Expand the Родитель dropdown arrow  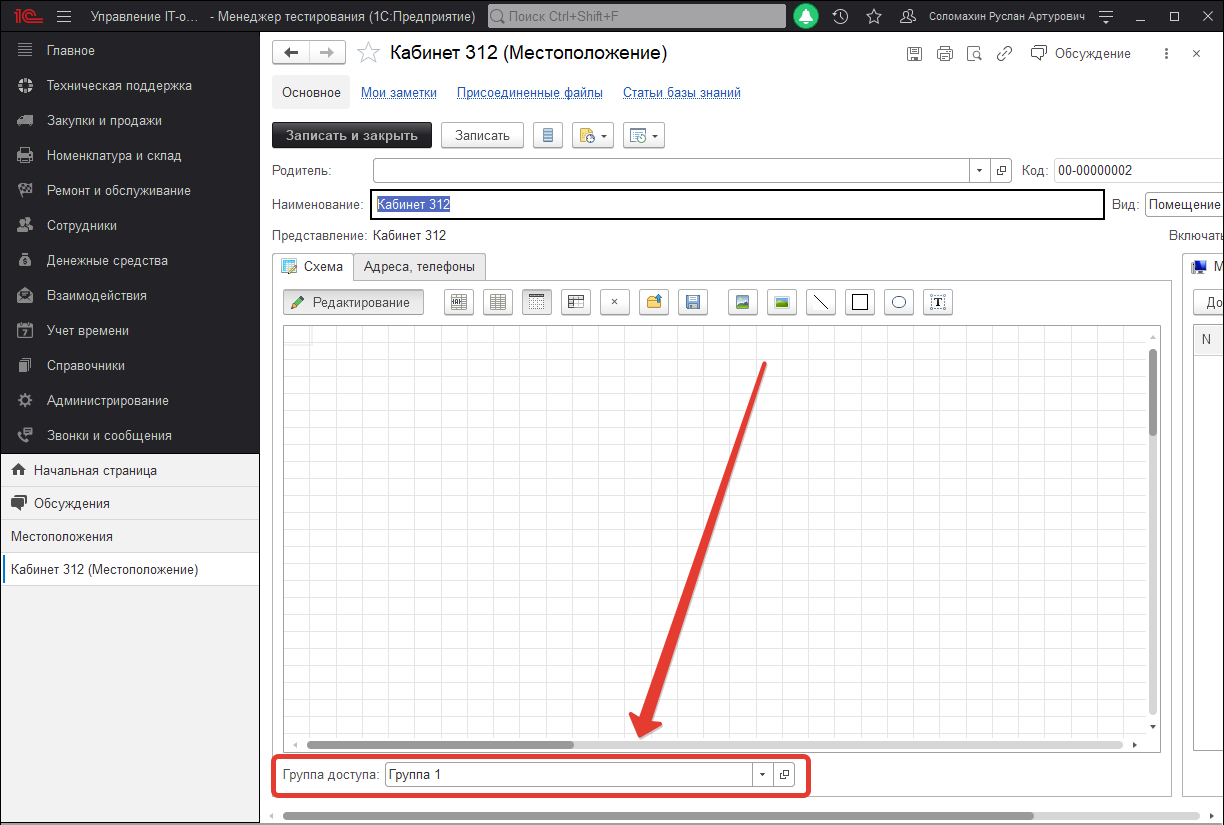click(979, 171)
